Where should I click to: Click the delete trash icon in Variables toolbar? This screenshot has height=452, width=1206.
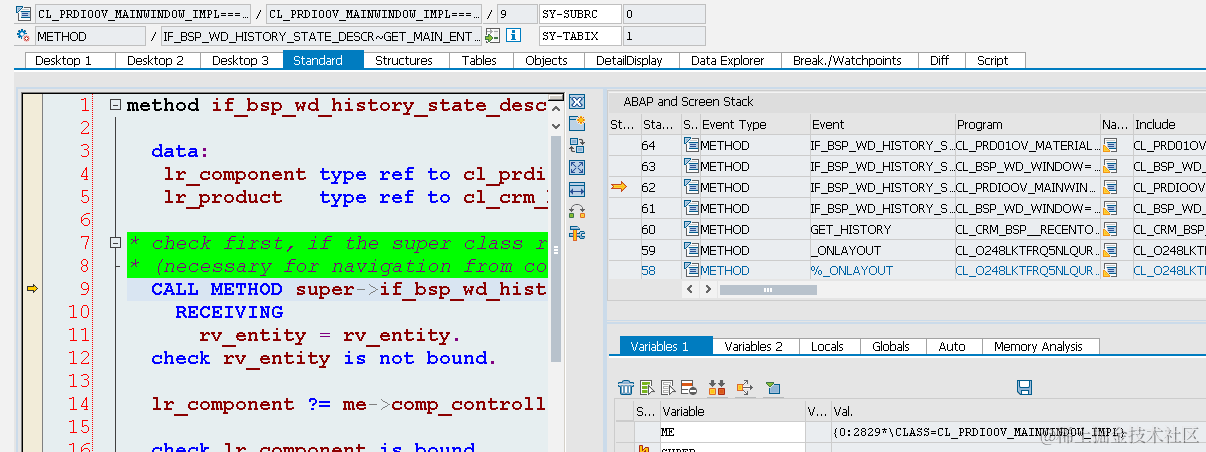point(626,388)
